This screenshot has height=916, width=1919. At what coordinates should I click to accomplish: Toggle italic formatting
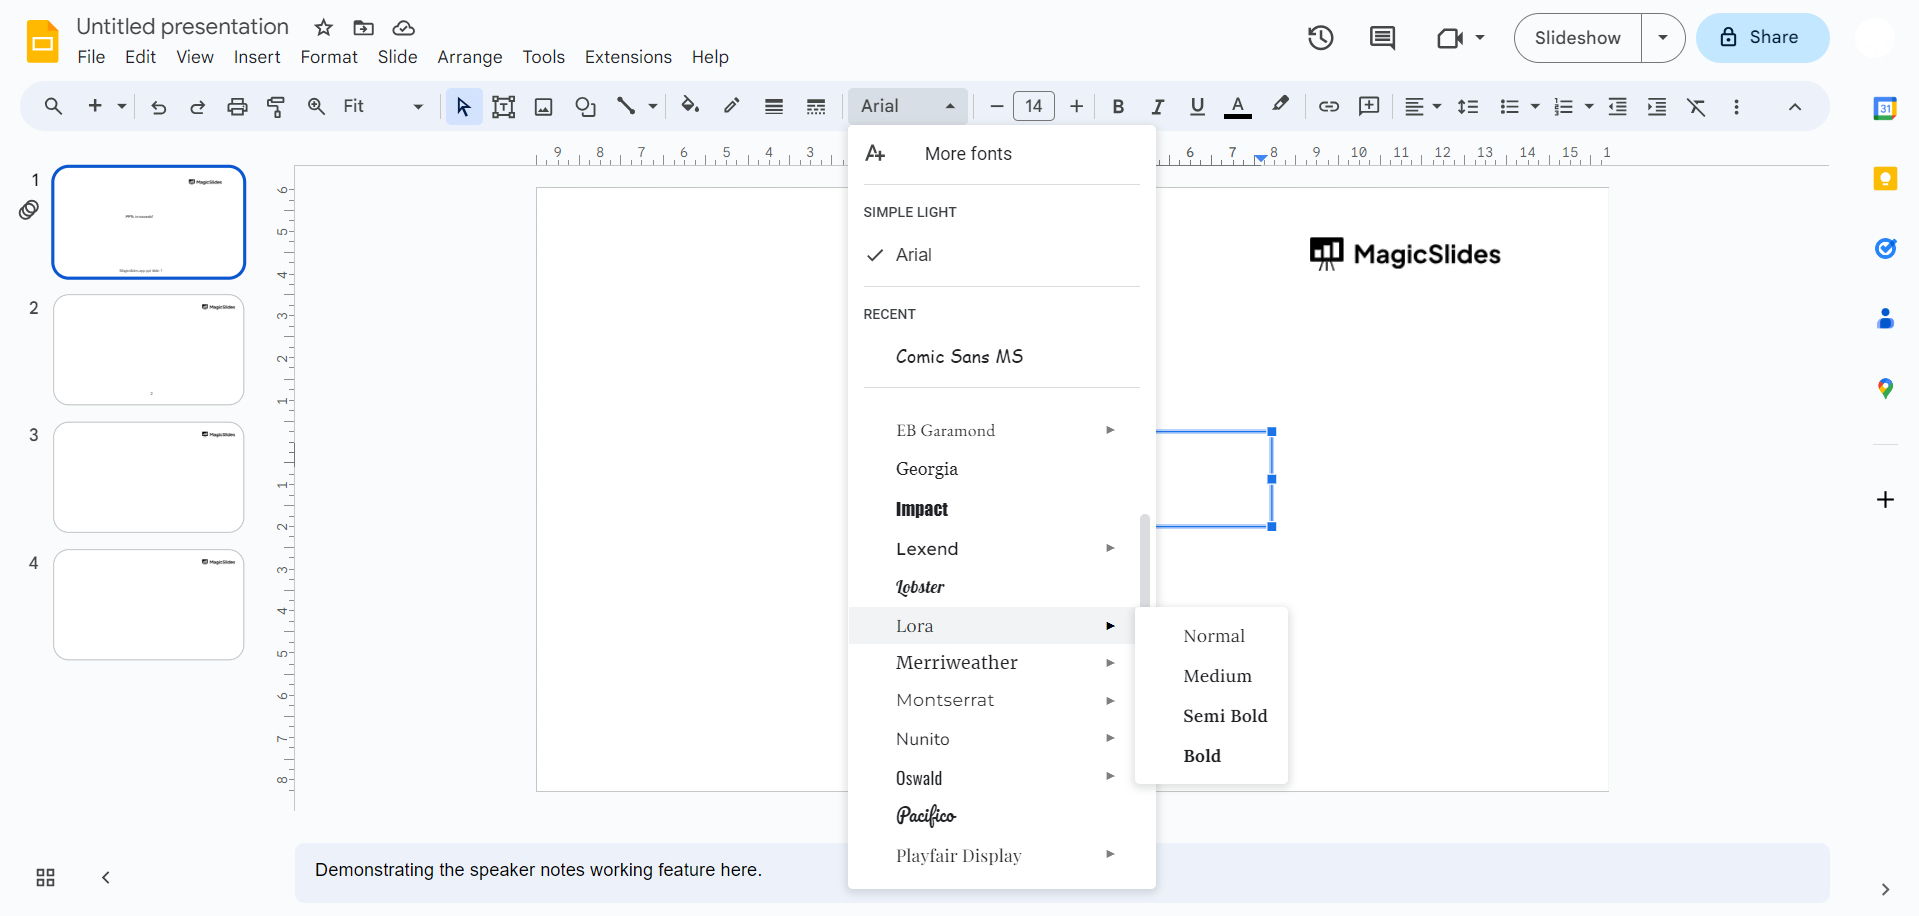click(x=1157, y=106)
